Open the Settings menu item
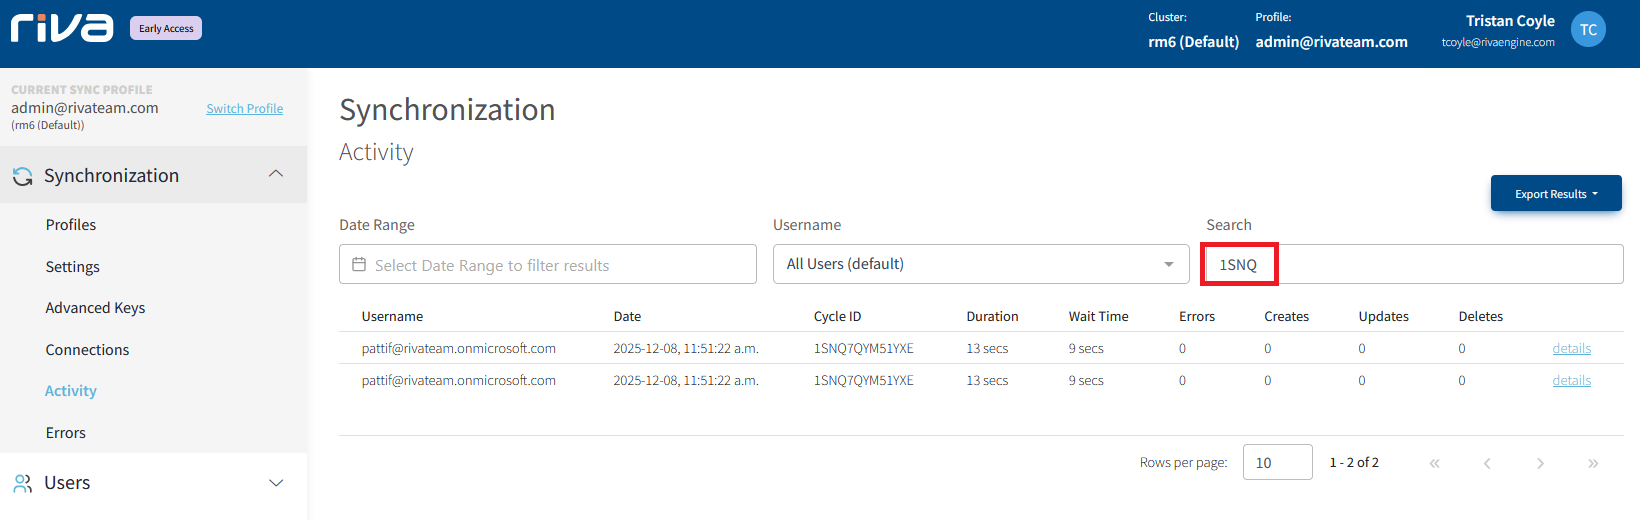The height and width of the screenshot is (520, 1640). pyautogui.click(x=73, y=267)
